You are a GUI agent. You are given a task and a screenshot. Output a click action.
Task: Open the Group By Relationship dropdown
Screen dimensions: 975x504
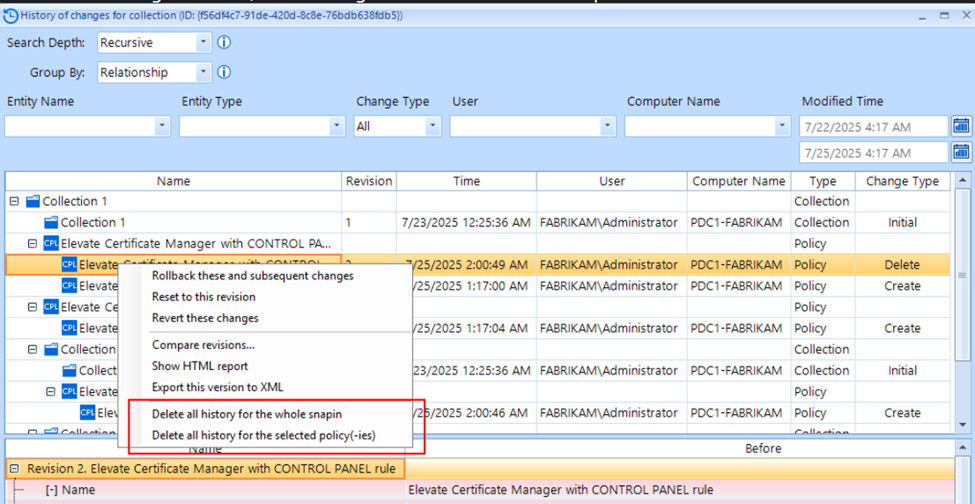click(203, 72)
